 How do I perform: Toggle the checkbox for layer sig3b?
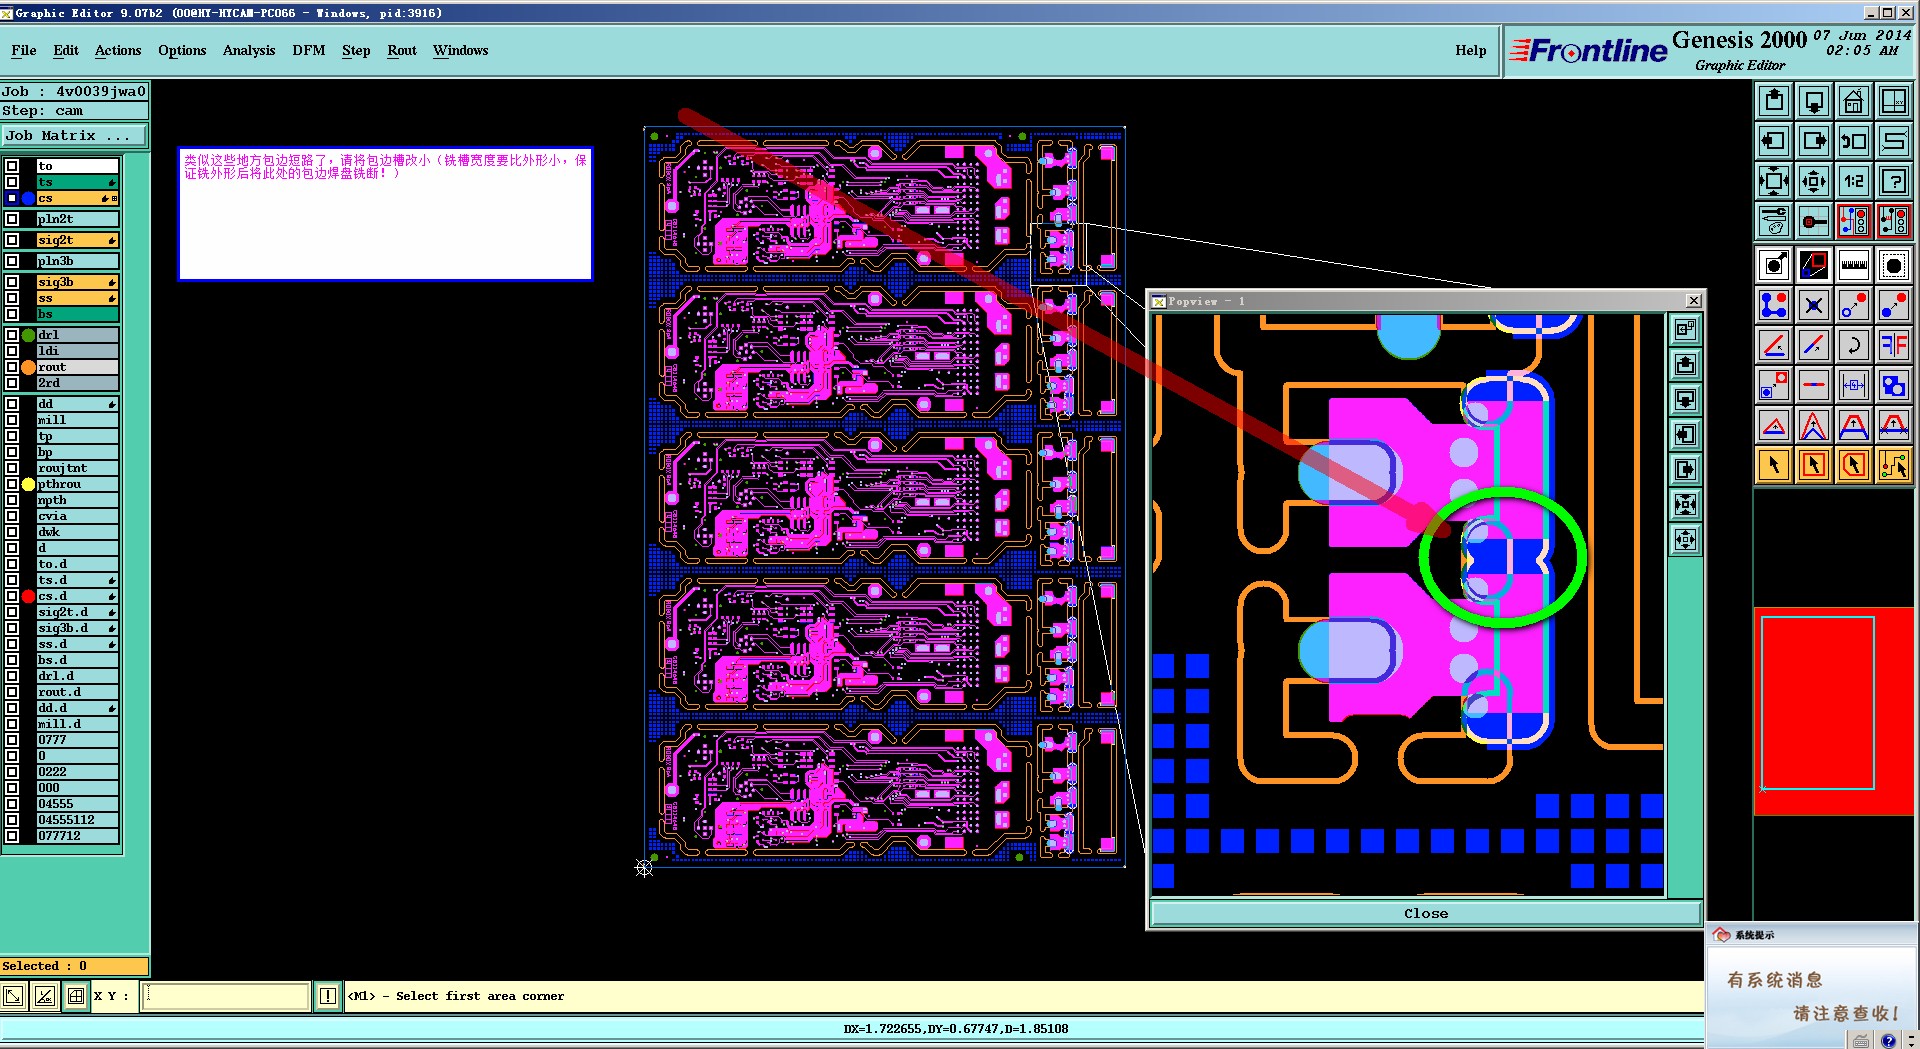[12, 282]
